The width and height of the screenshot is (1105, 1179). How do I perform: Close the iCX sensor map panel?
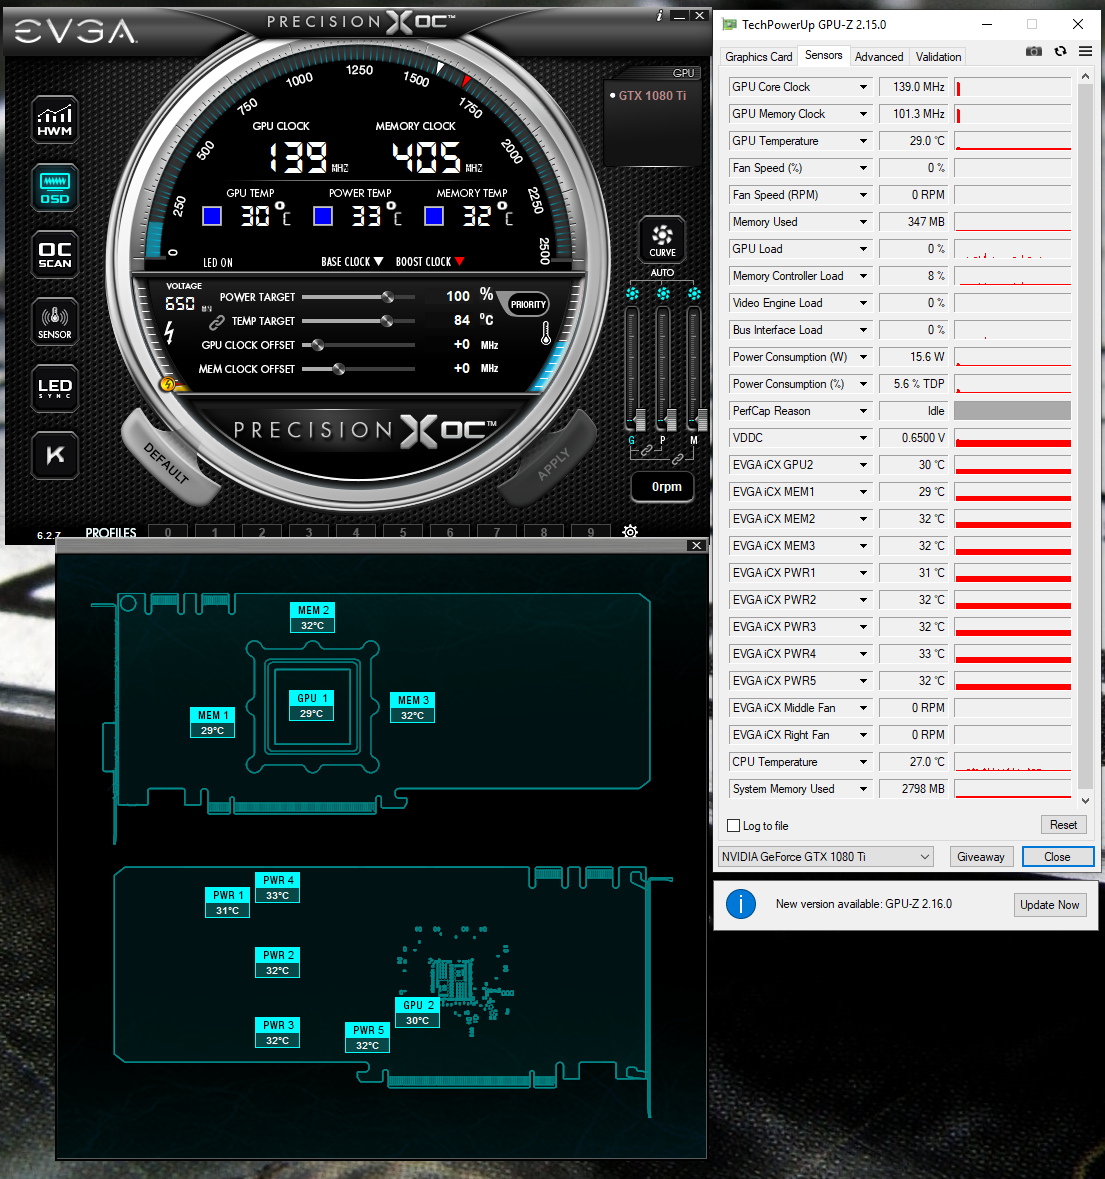click(697, 546)
